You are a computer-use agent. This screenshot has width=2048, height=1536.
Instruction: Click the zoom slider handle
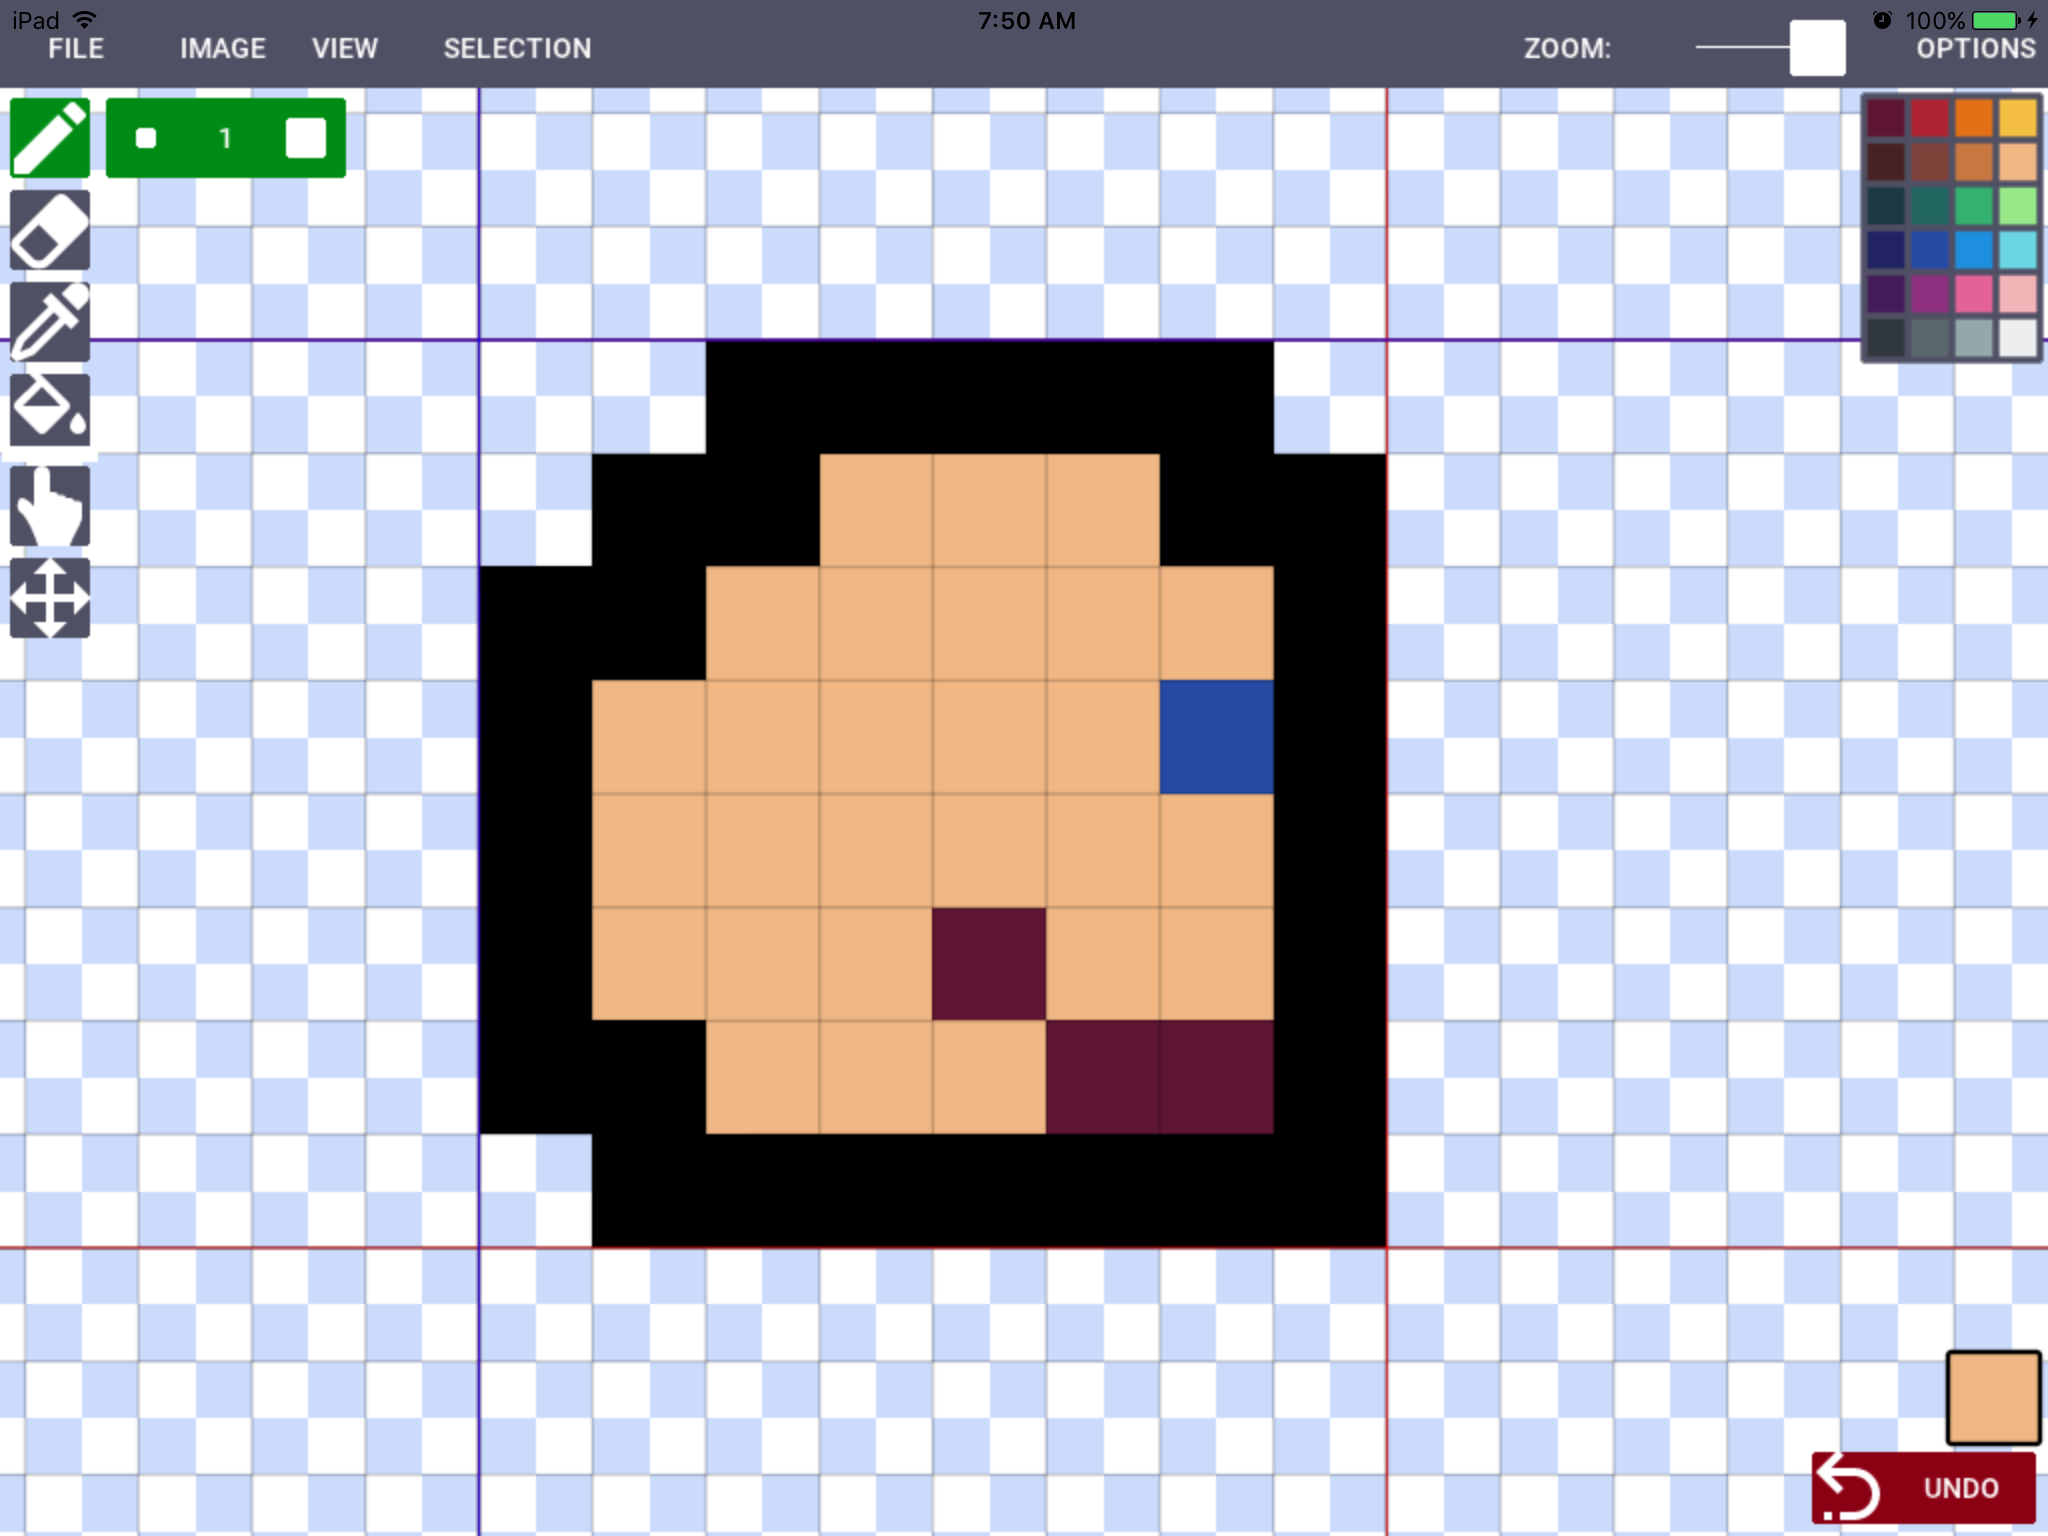(x=1817, y=48)
